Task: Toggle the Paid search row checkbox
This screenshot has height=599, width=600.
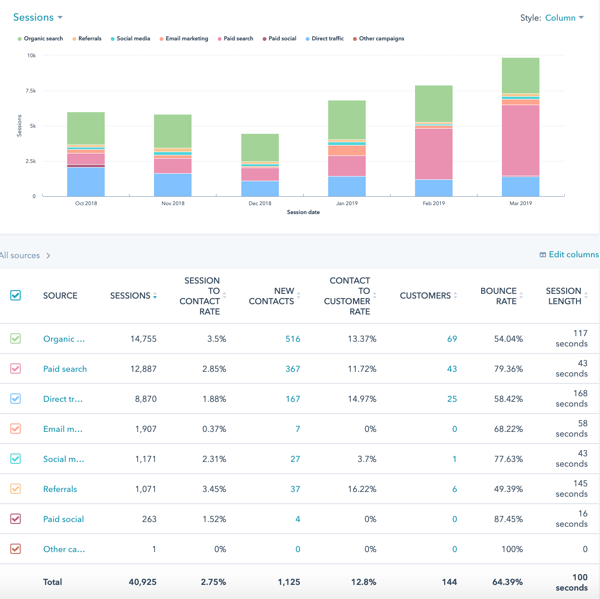Action: (x=15, y=369)
